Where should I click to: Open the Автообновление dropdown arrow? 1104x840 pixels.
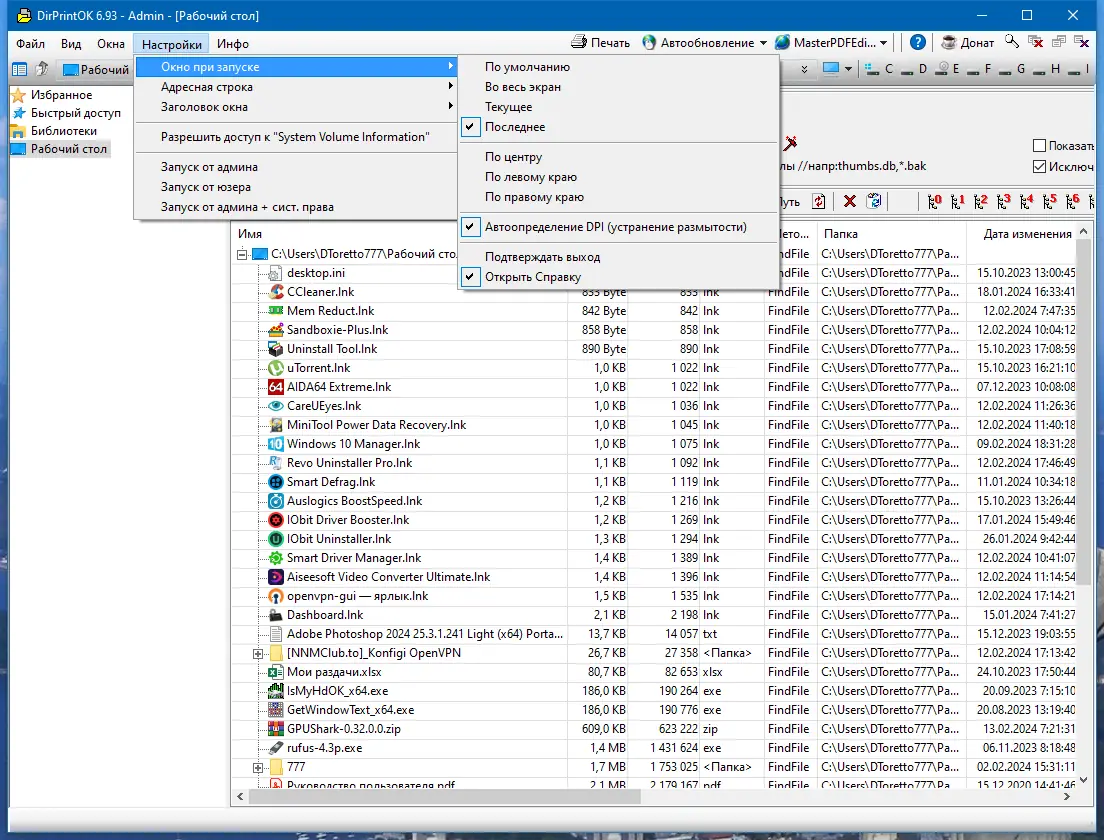pos(763,43)
